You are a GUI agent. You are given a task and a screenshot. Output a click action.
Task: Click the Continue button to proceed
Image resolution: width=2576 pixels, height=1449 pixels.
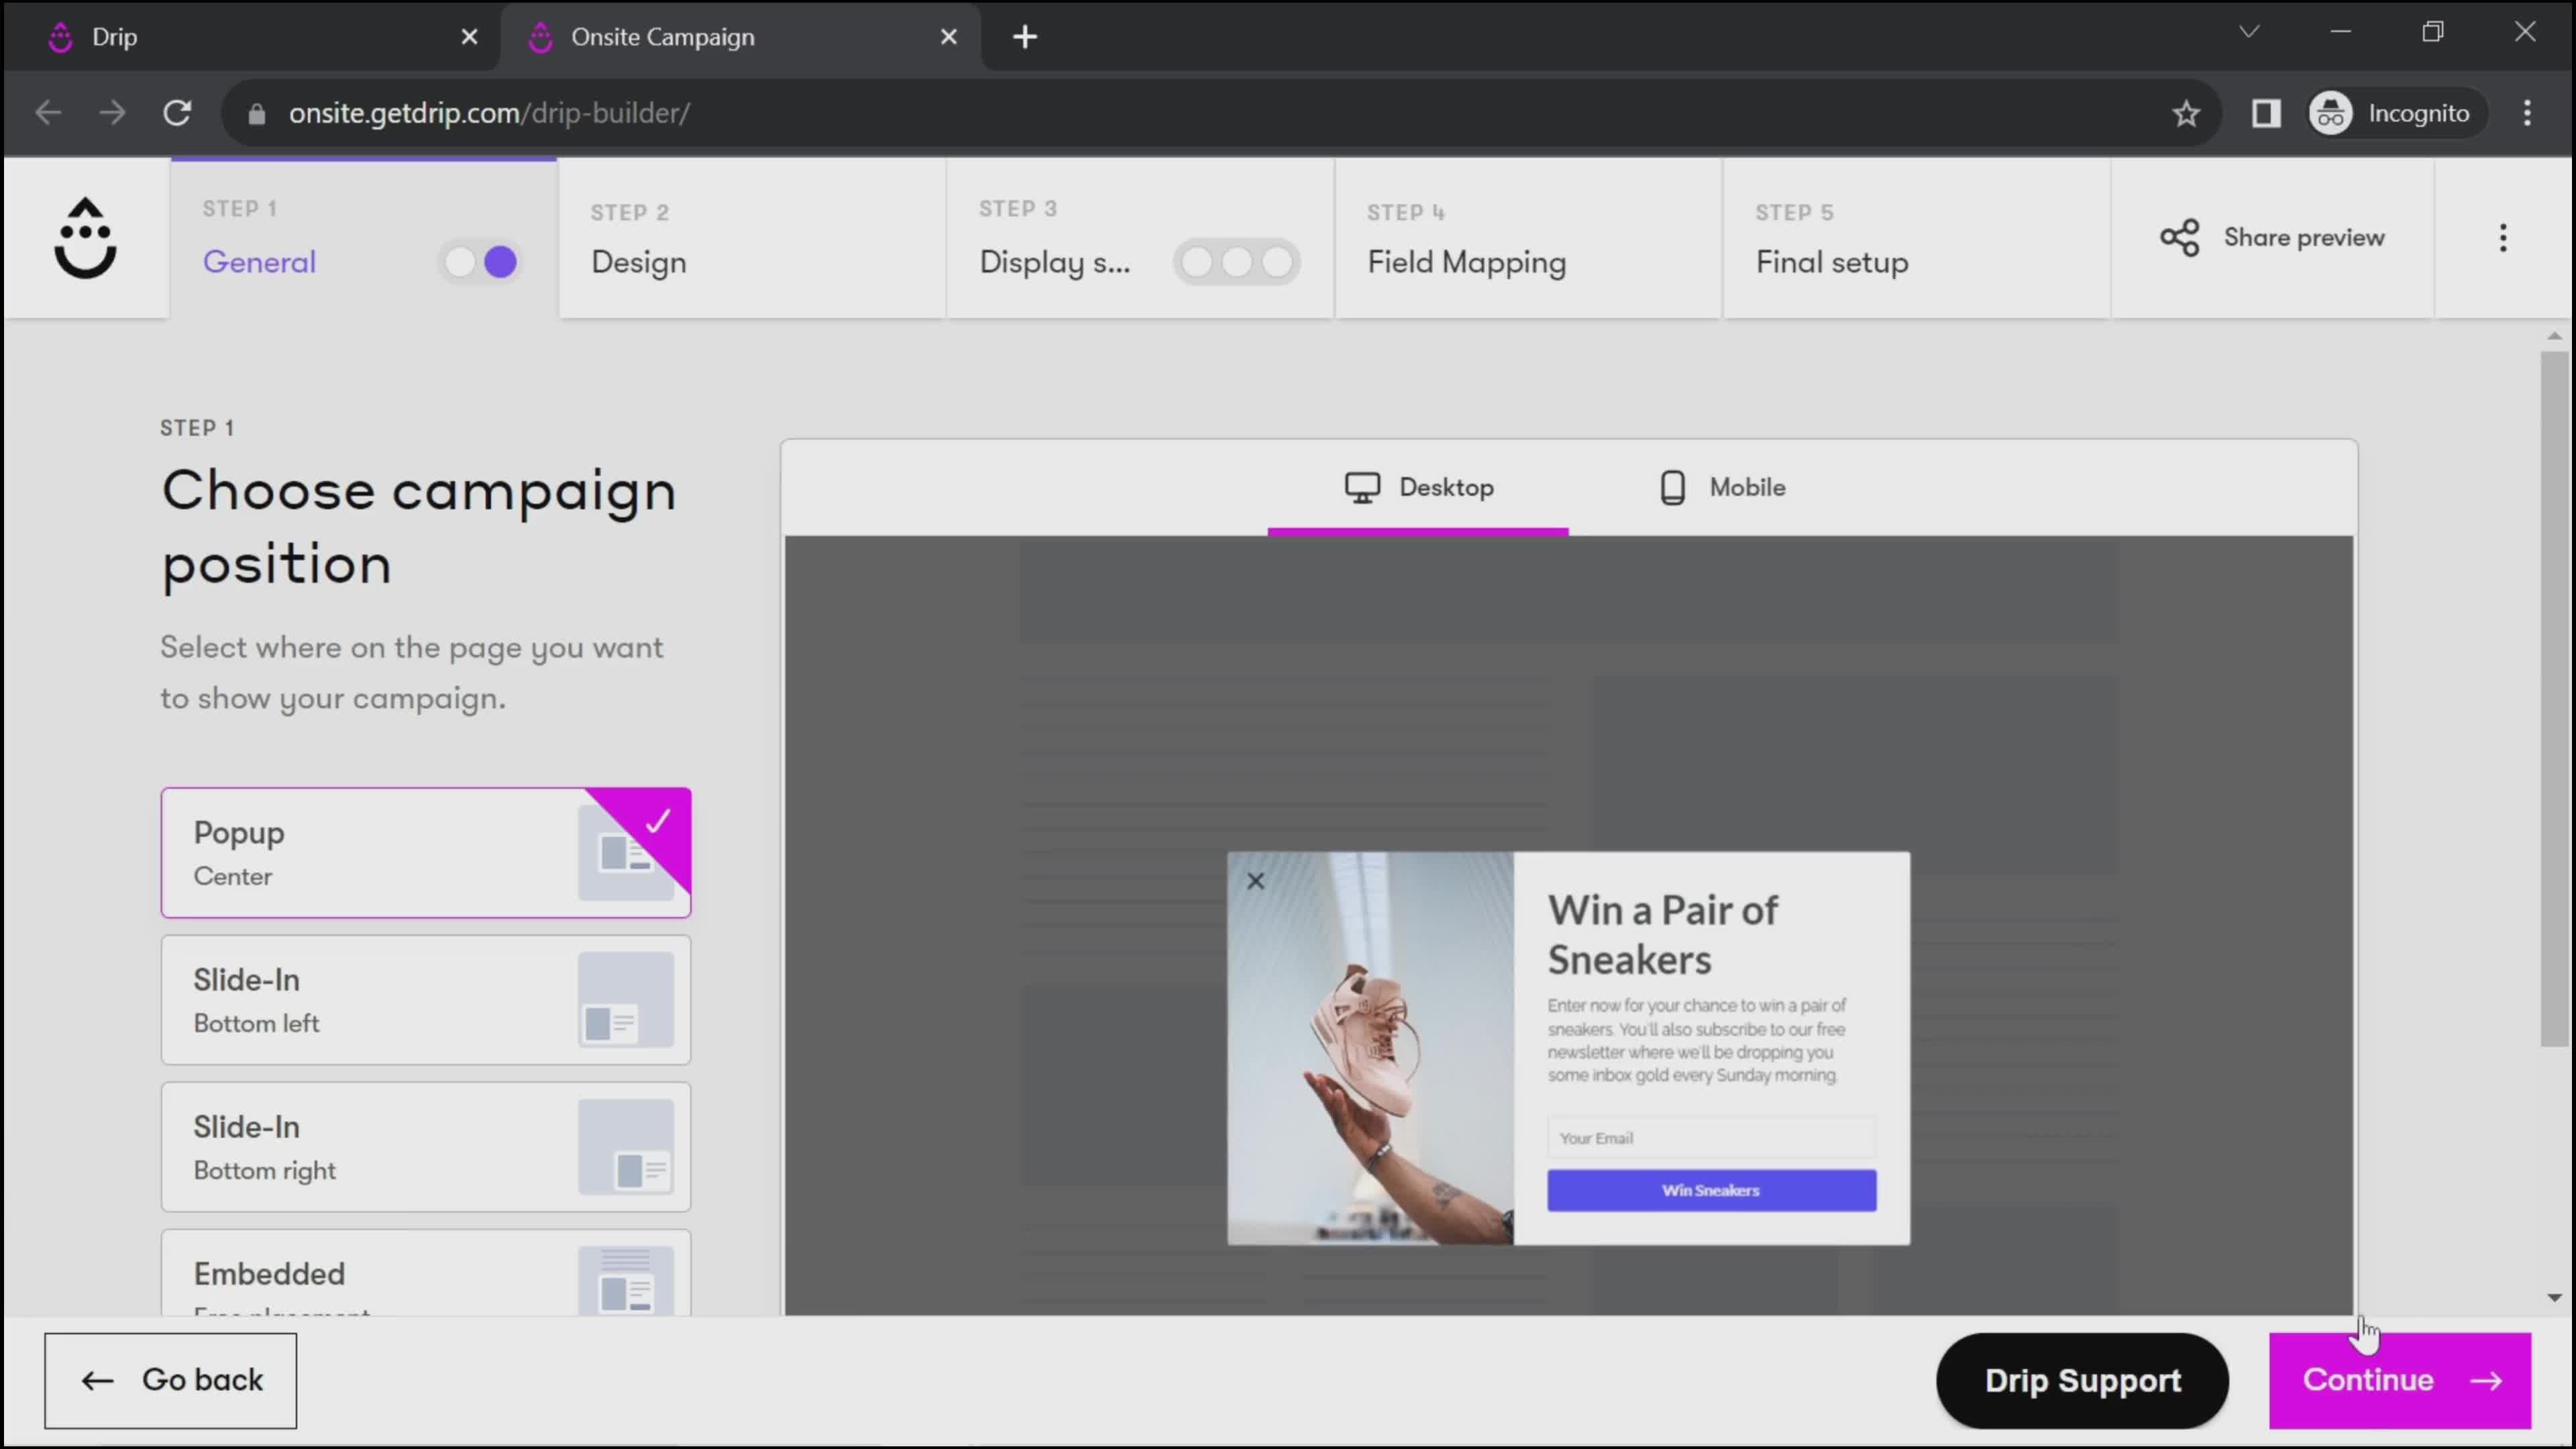click(2401, 1380)
